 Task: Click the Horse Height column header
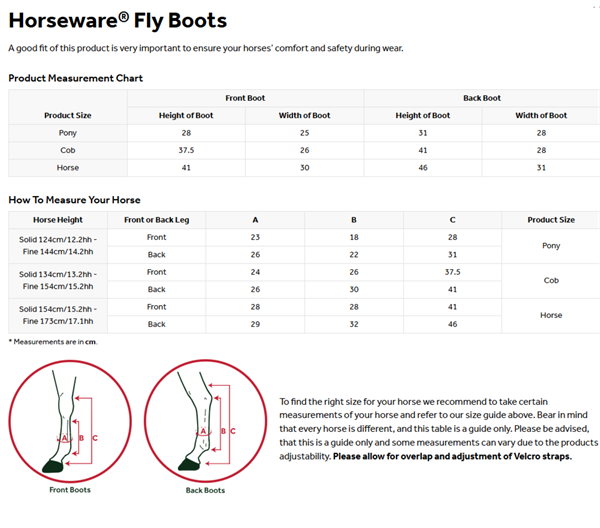[57, 220]
